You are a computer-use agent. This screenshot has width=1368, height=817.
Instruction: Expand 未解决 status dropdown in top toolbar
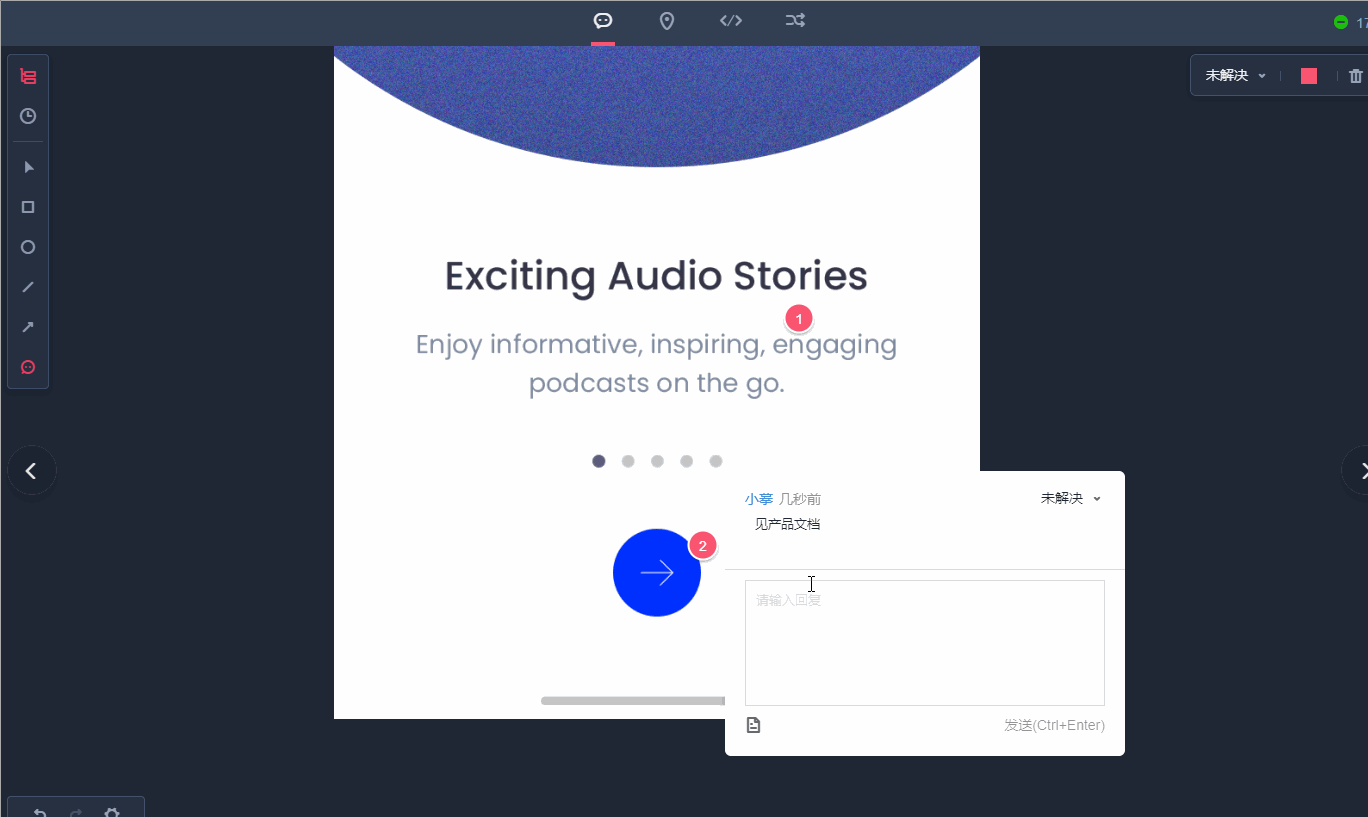[x=1236, y=76]
